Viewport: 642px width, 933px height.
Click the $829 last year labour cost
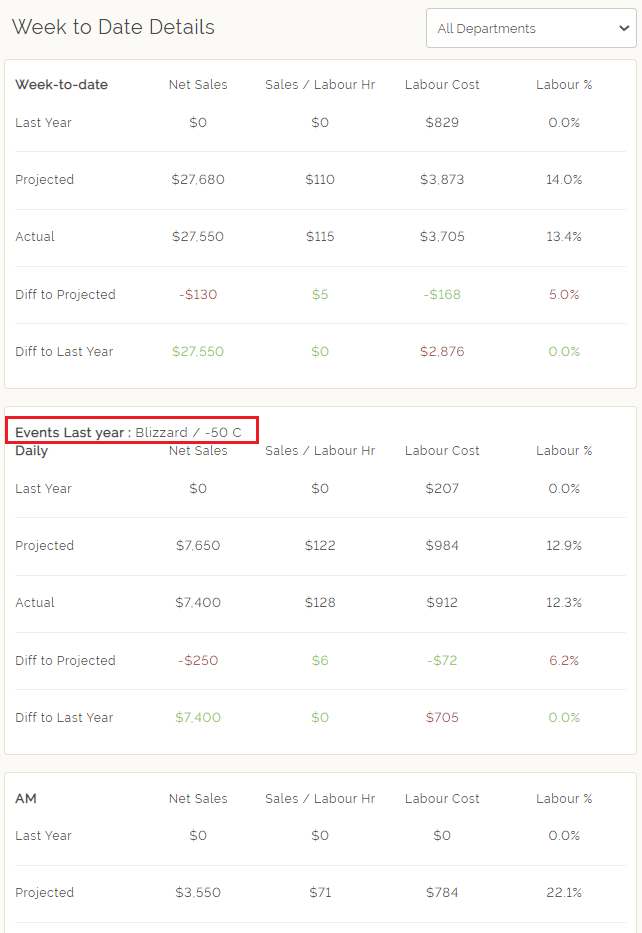(442, 123)
